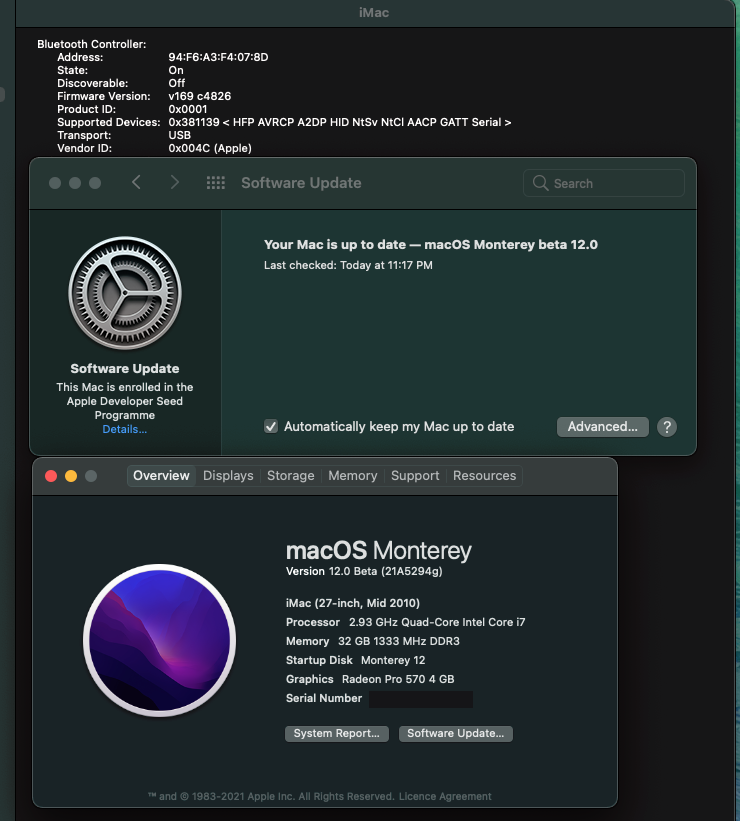Click startup disk value Monterey 12

[393, 660]
